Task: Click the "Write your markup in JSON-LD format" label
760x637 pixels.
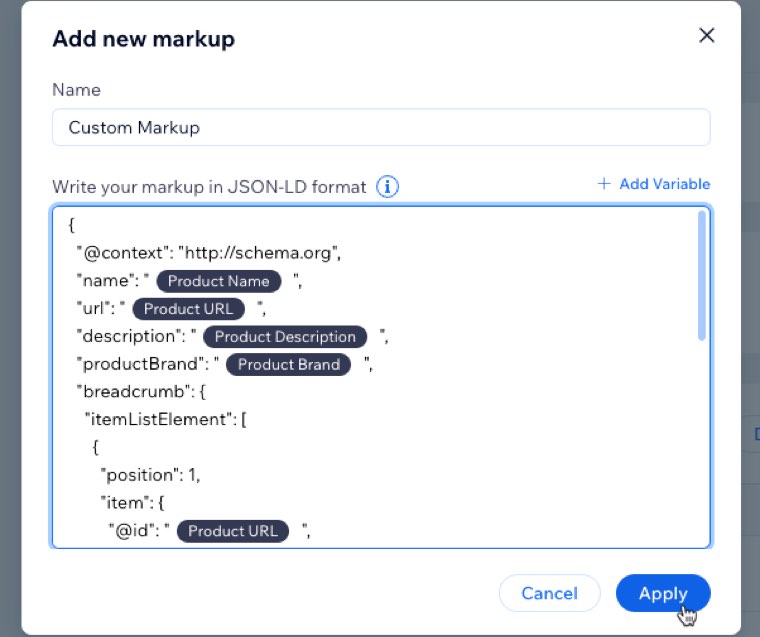Action: tap(209, 187)
